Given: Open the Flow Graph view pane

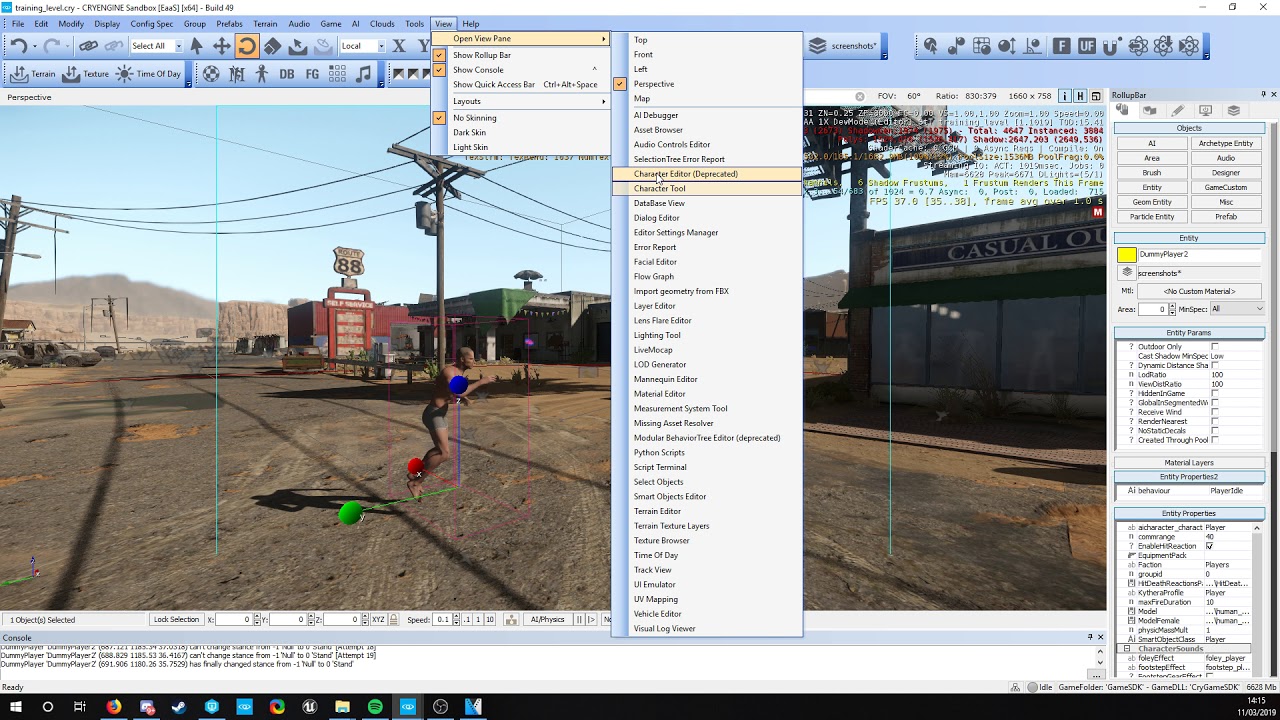Looking at the screenshot, I should click(x=707, y=276).
